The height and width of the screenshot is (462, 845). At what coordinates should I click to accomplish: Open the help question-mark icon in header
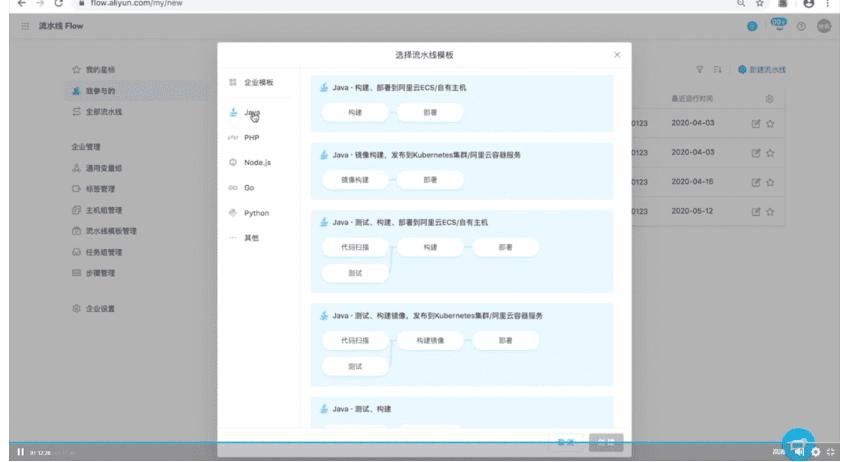(801, 26)
